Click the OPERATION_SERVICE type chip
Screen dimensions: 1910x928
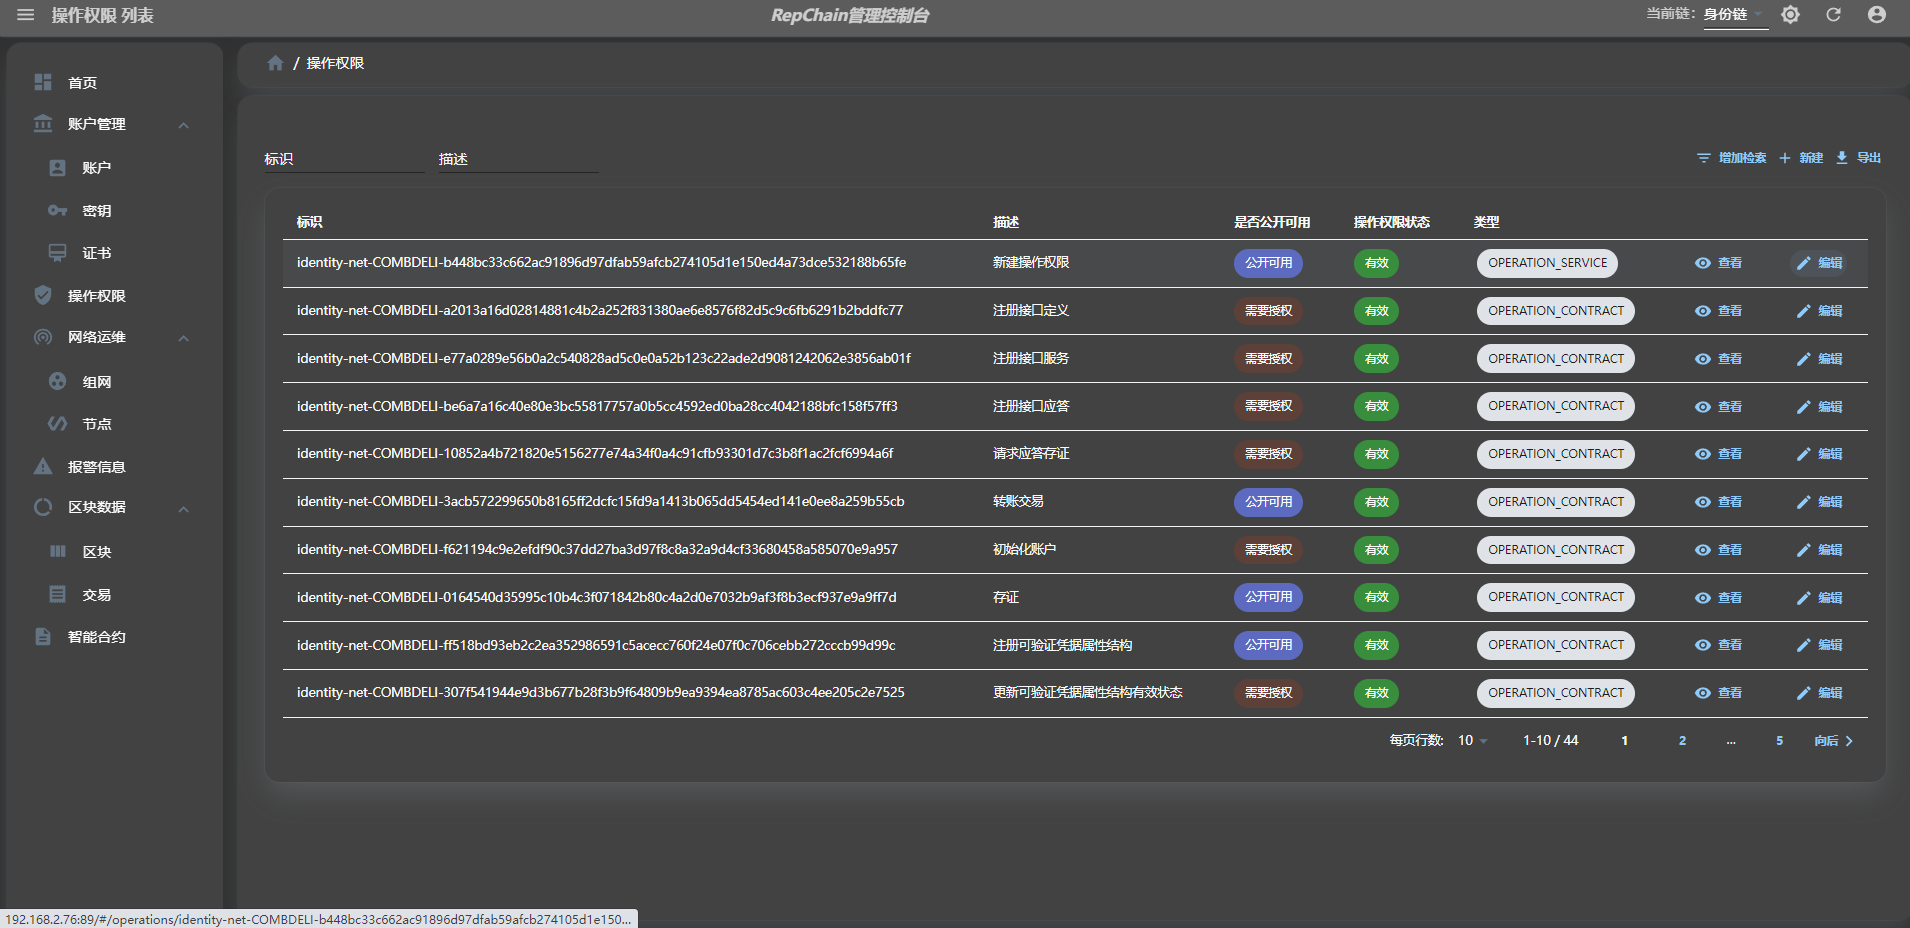pos(1547,263)
